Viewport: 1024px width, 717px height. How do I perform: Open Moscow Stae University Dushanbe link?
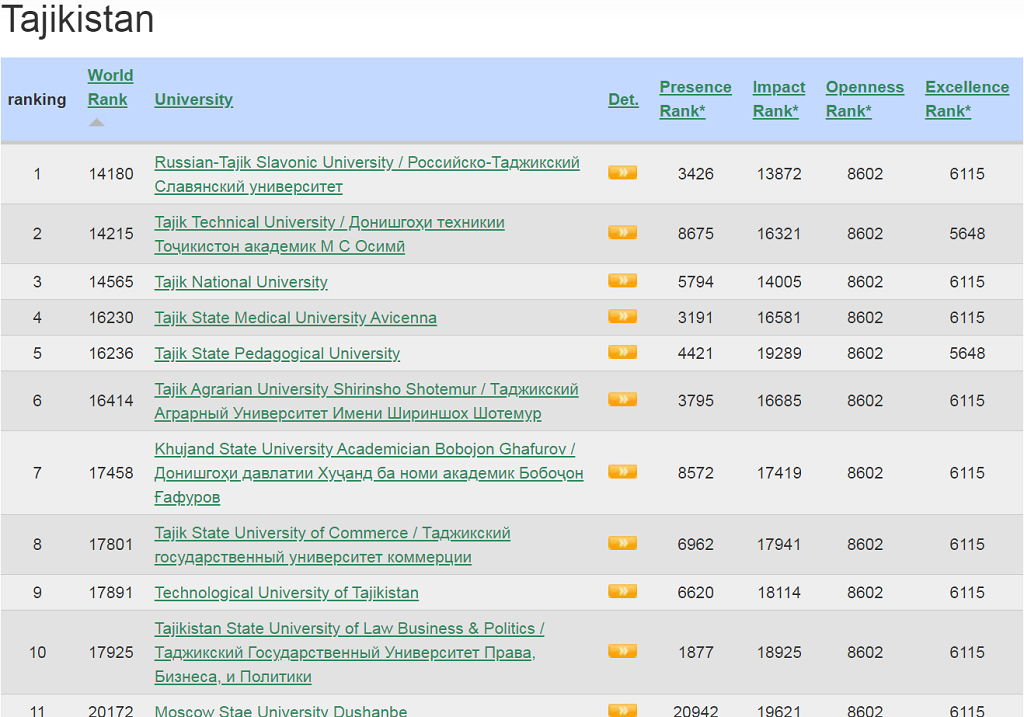(281, 710)
